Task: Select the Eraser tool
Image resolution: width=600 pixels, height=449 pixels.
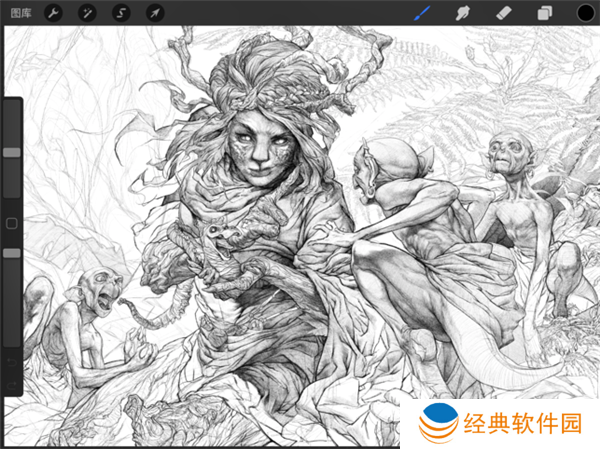Action: [505, 13]
